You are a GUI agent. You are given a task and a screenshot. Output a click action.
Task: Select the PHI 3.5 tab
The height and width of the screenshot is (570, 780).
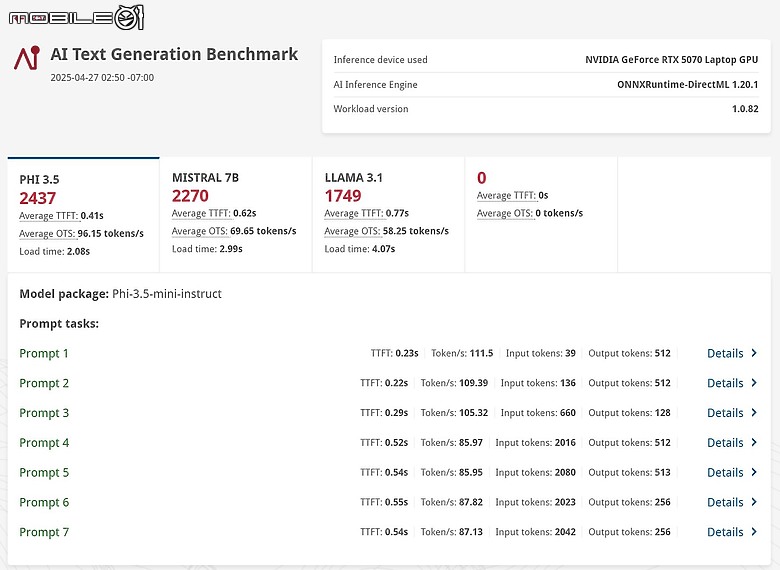[84, 215]
